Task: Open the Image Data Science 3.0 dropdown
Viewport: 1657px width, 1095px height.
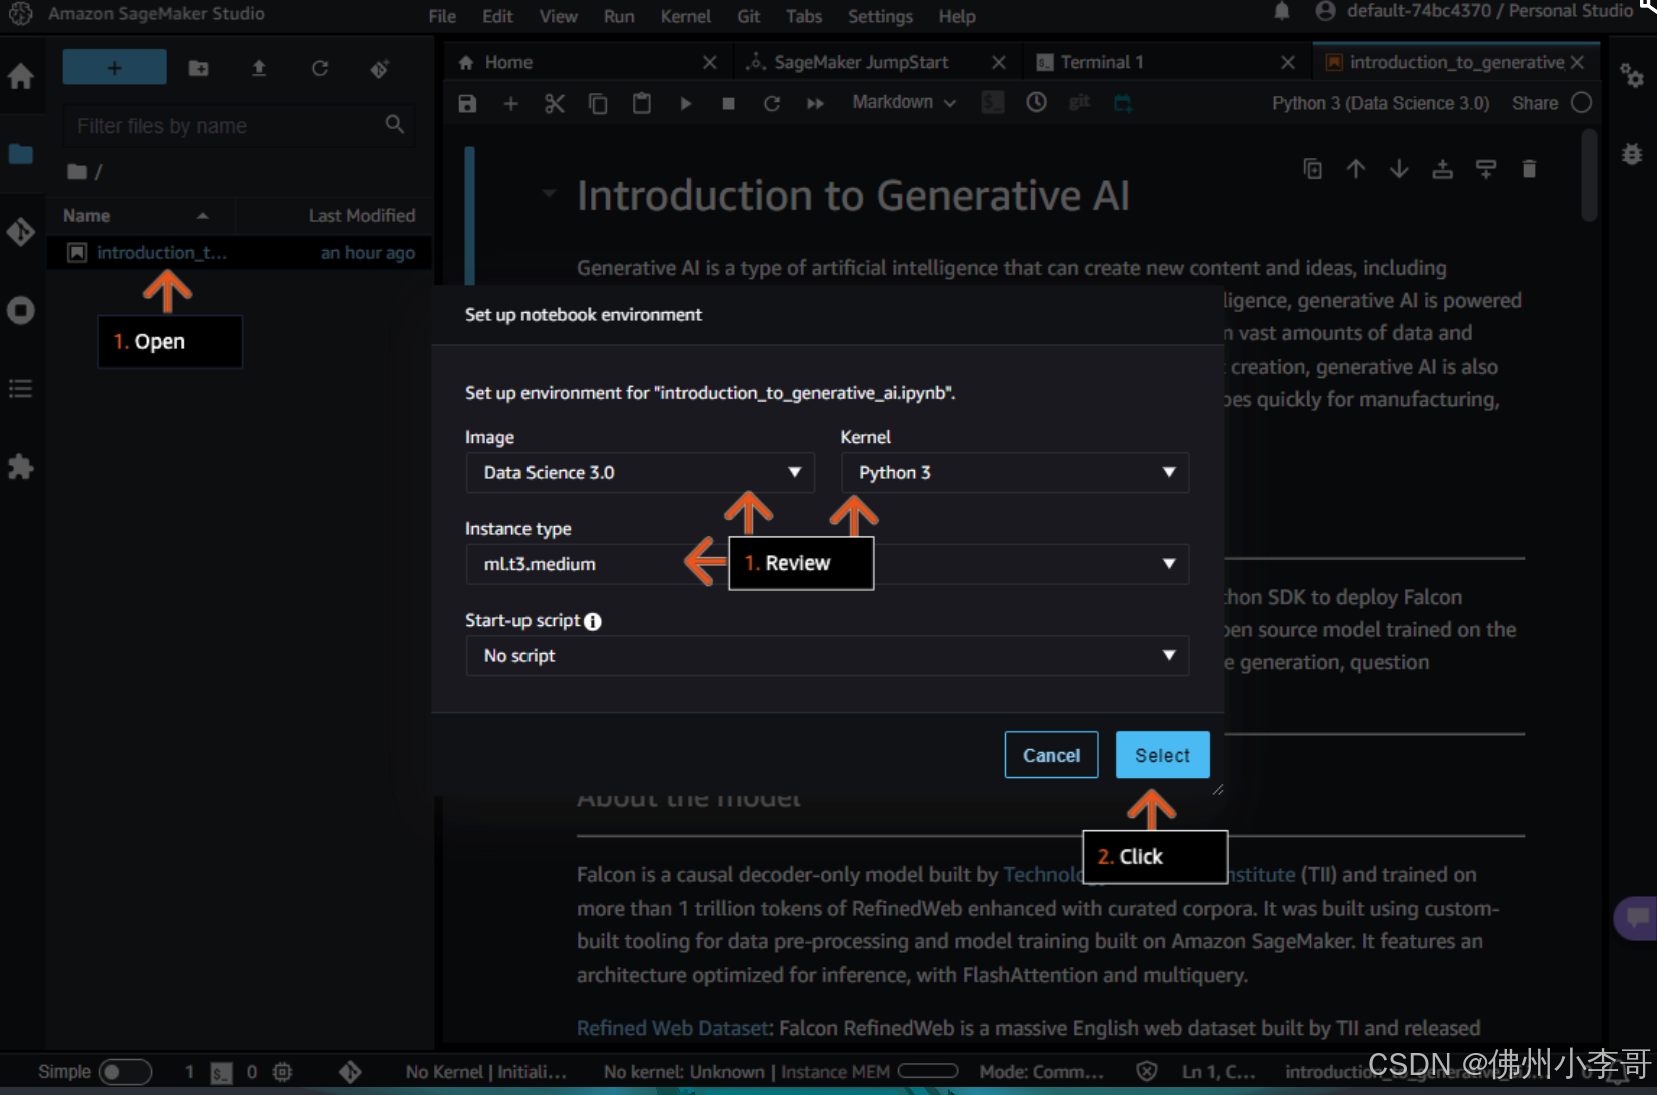Action: pyautogui.click(x=640, y=472)
